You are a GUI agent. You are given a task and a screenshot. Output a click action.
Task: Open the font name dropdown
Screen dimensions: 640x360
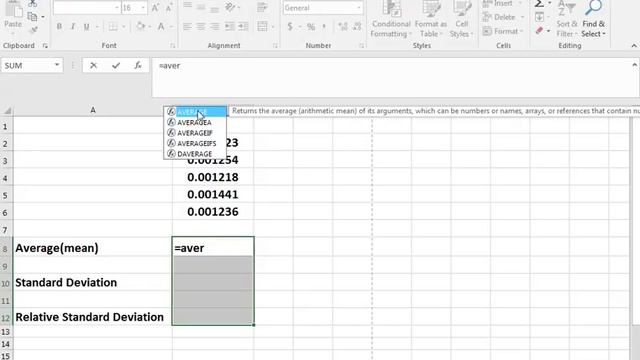(117, 8)
